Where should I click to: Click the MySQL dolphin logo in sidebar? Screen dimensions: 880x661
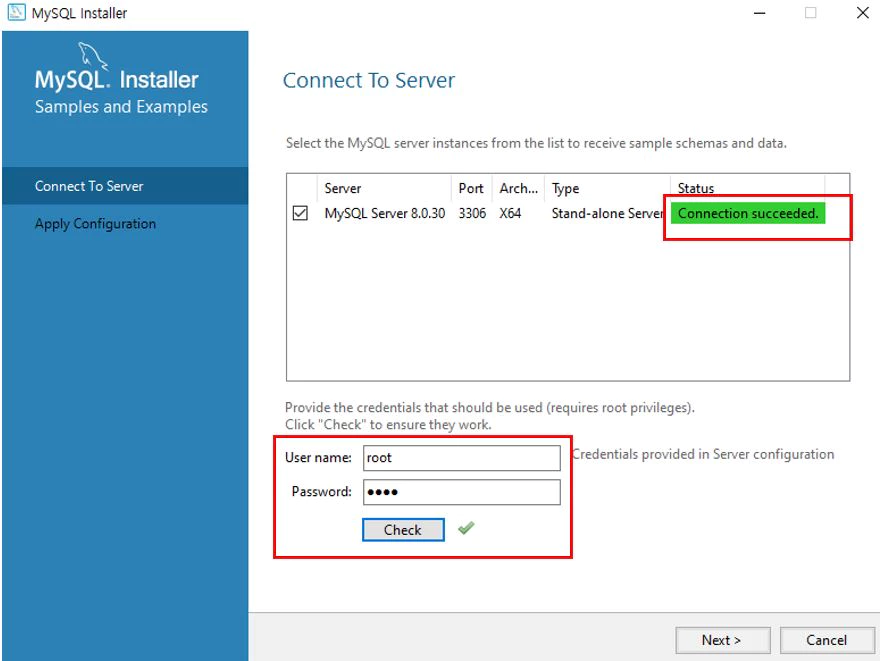tap(93, 56)
